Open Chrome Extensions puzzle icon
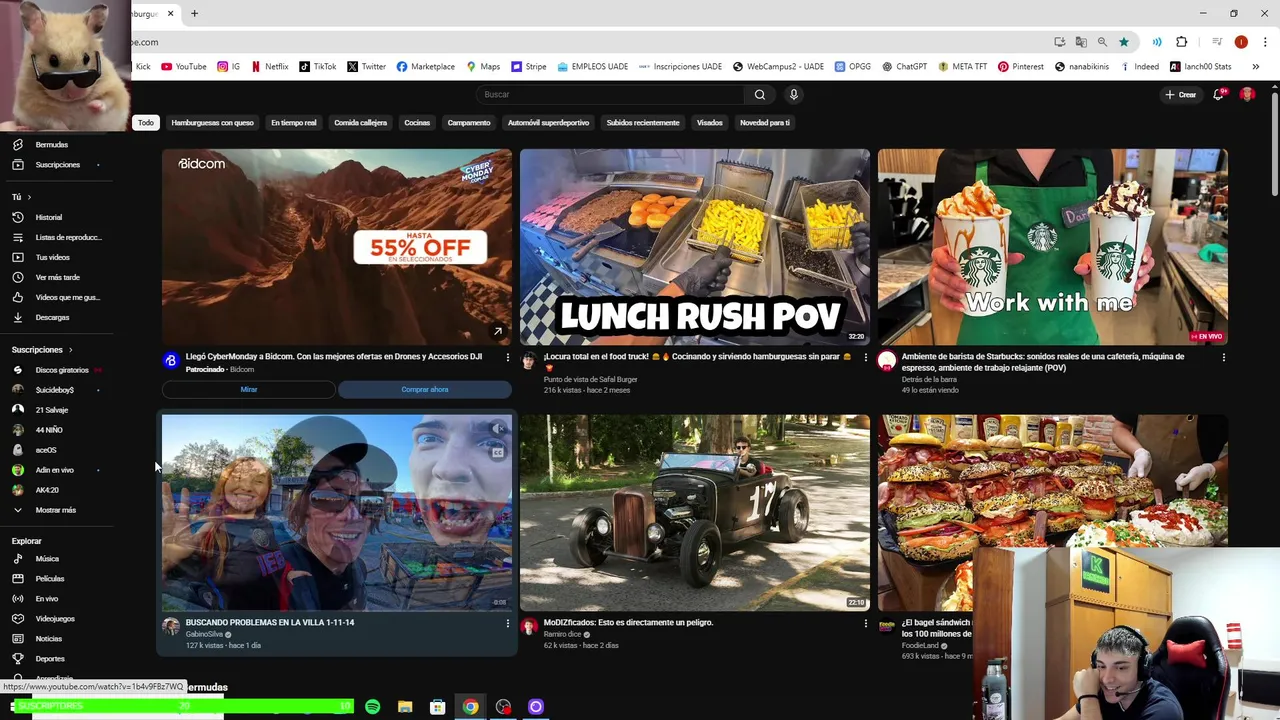This screenshot has width=1280, height=720. [1182, 42]
